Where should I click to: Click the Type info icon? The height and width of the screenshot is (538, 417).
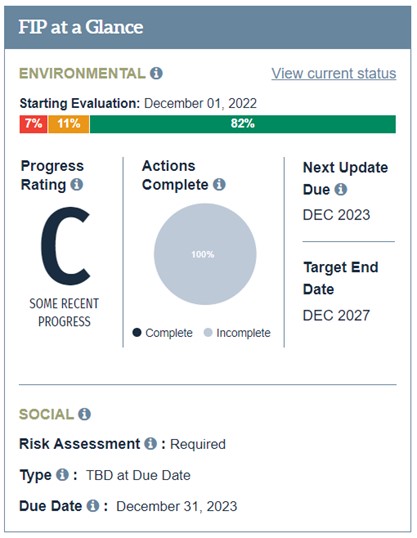(x=62, y=475)
